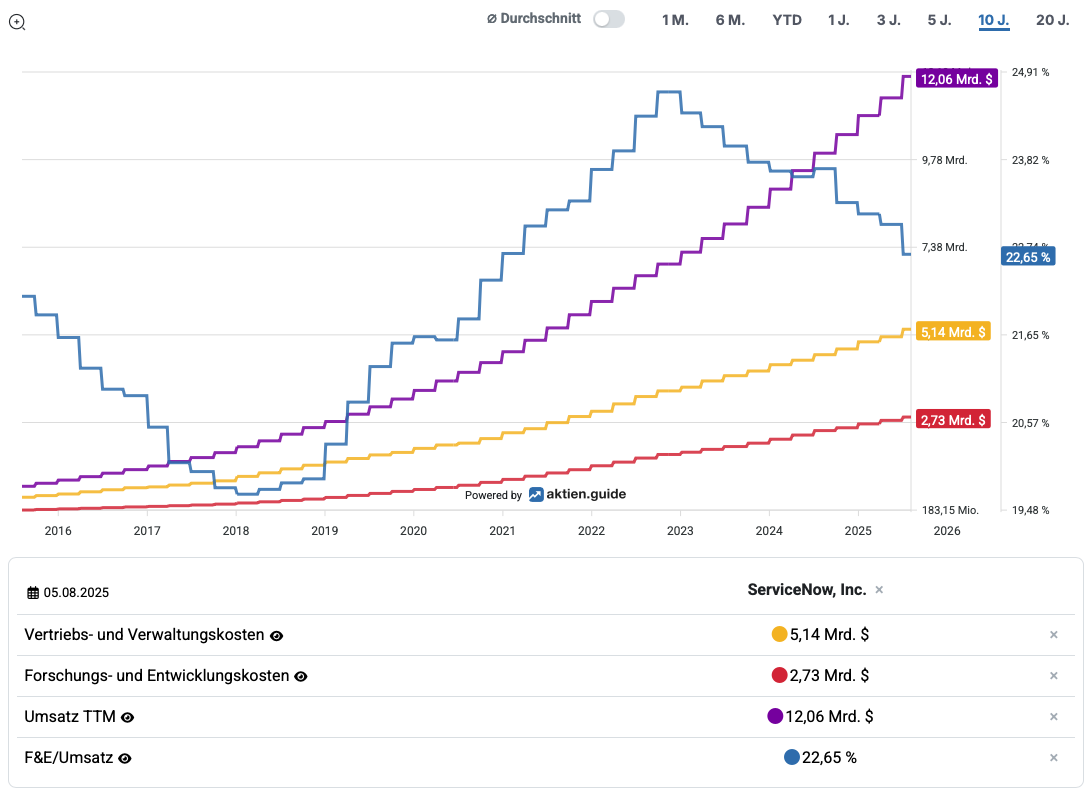Select the 1 M. time range
Viewport: 1087px width, 793px height.
675,20
